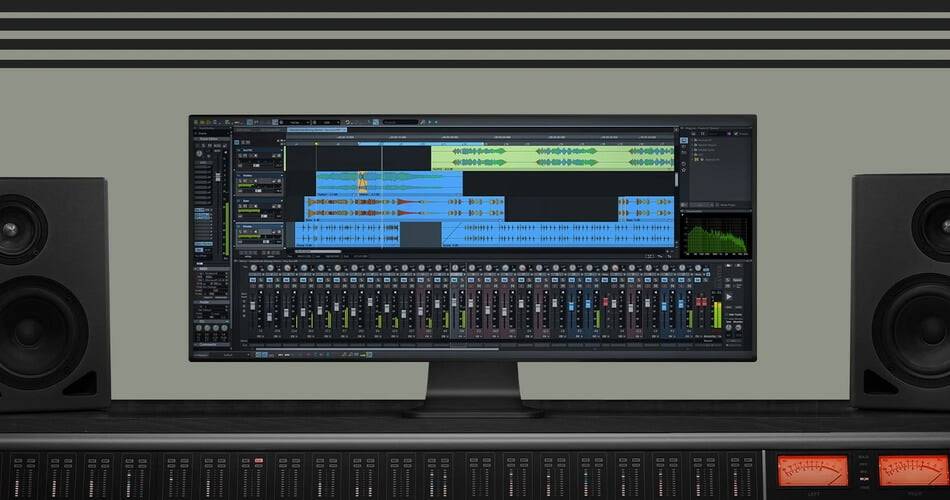Click the vertical fader in the left inspector panel

tap(218, 177)
